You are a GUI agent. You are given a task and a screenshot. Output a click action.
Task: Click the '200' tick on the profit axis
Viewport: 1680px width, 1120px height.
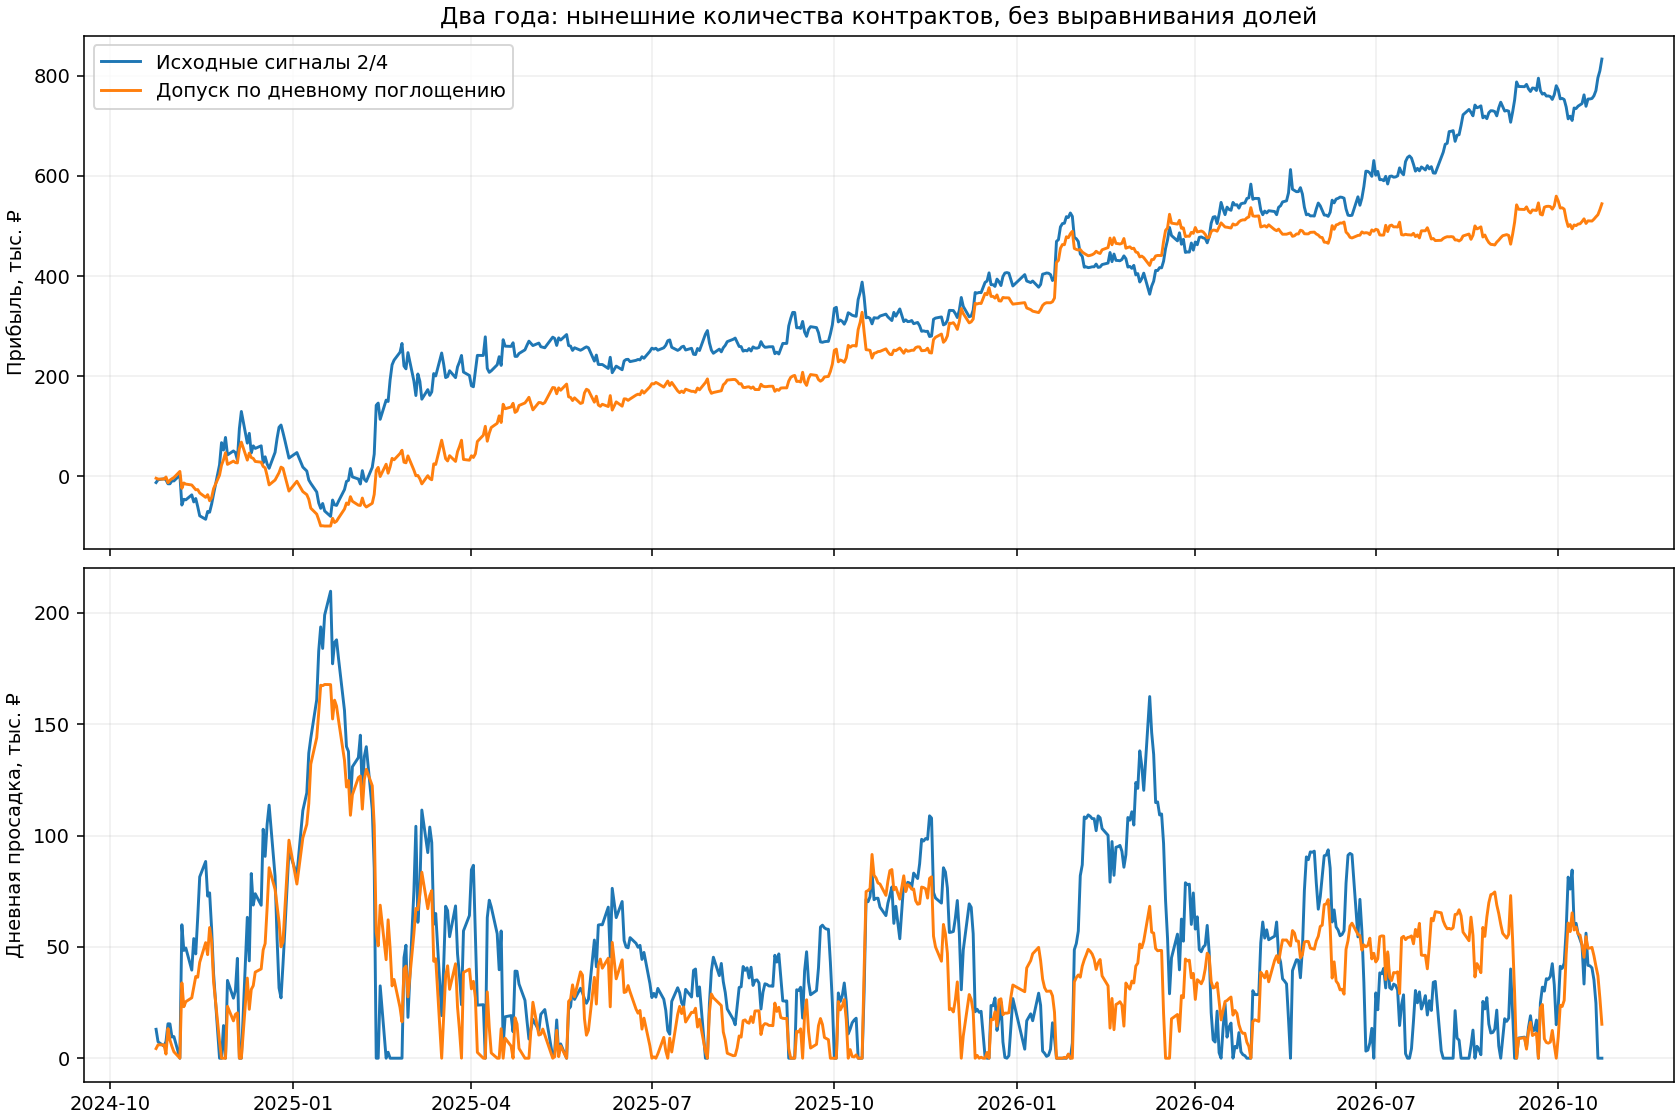point(53,376)
